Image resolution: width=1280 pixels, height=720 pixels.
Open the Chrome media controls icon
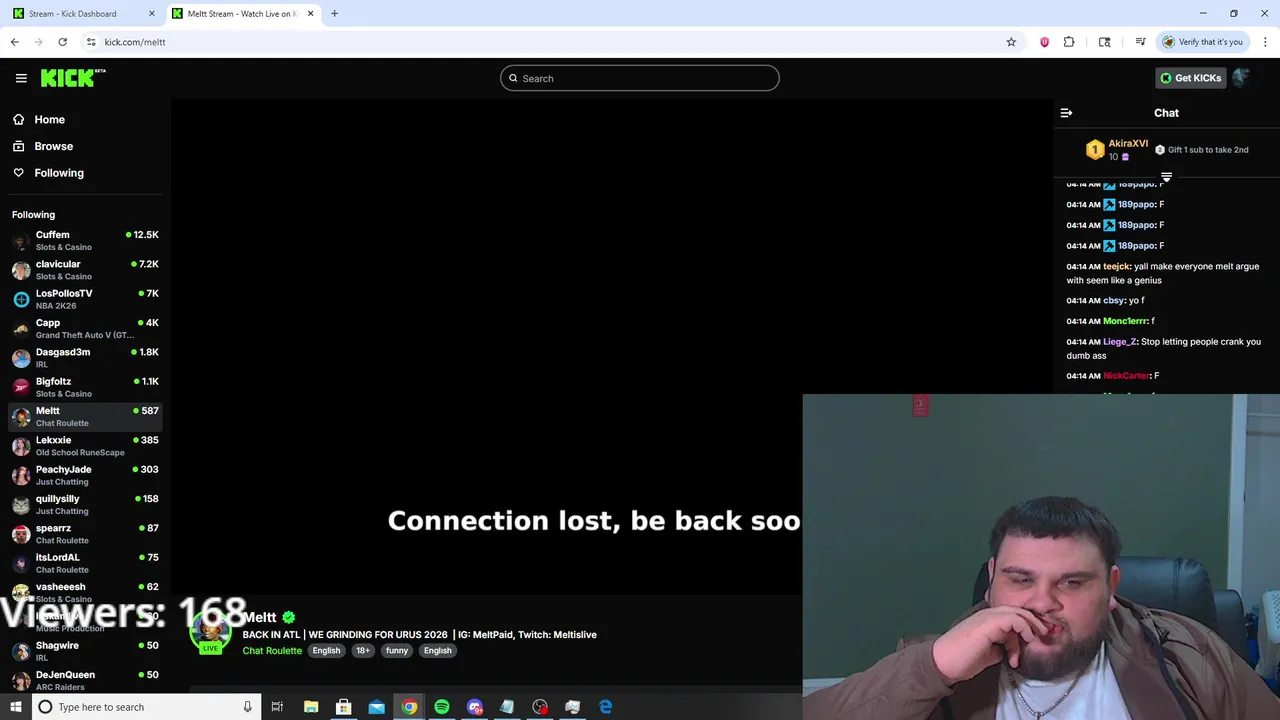click(1140, 42)
